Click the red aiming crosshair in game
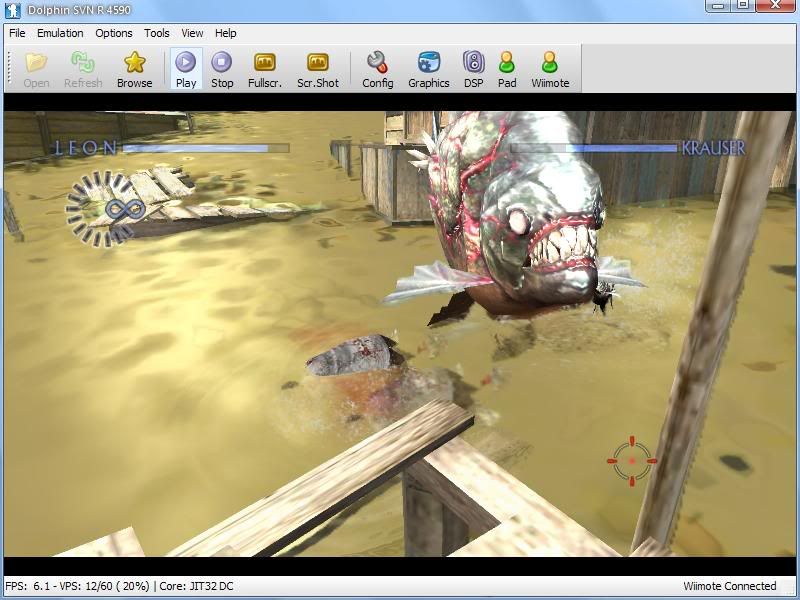 pos(632,461)
